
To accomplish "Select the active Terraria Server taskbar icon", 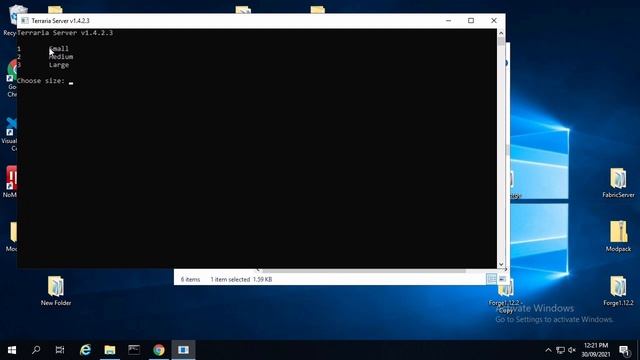I will click(183, 350).
